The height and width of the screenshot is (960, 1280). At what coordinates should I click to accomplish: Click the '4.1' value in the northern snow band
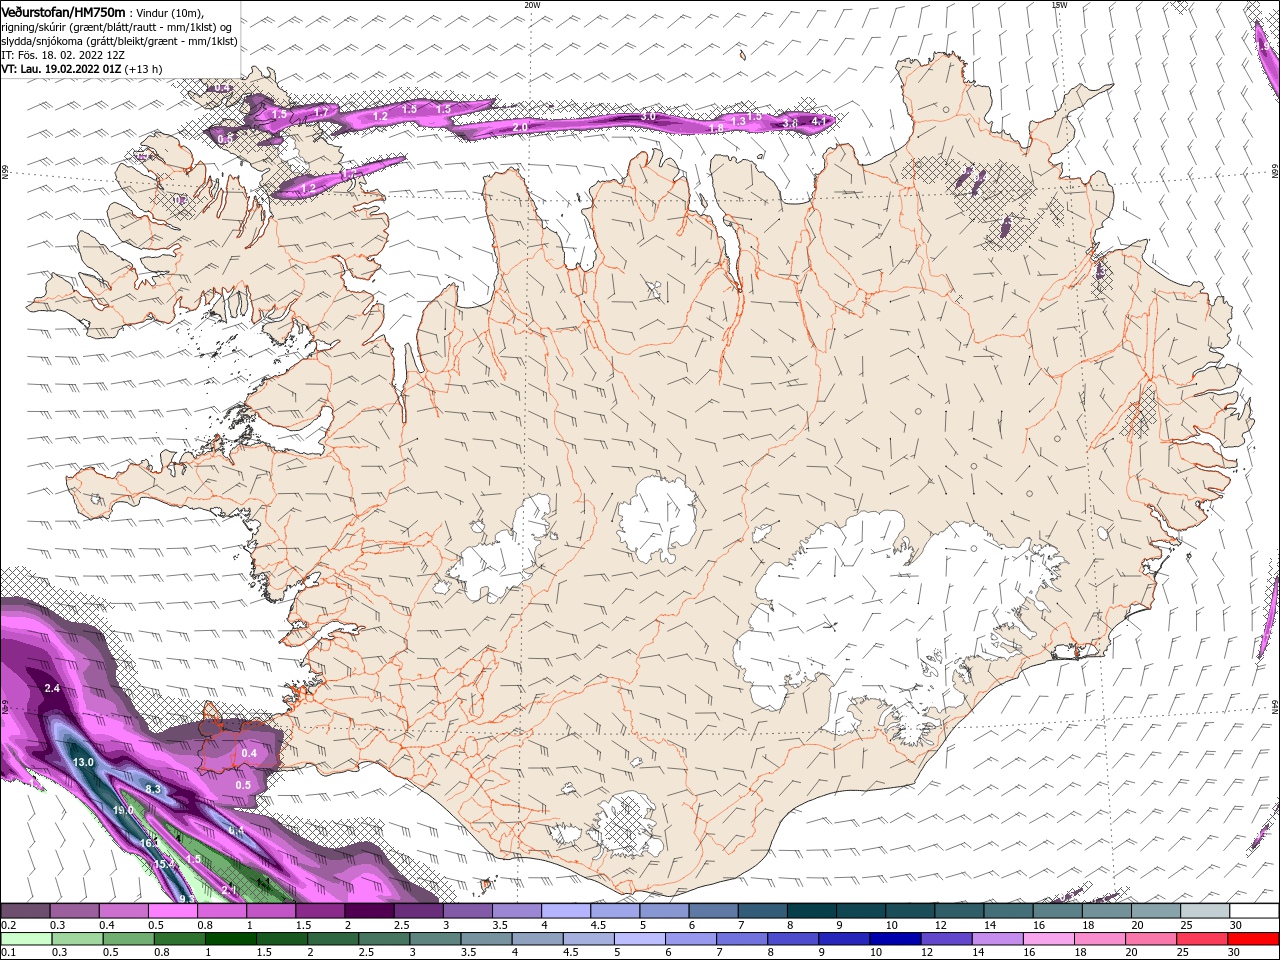click(819, 122)
